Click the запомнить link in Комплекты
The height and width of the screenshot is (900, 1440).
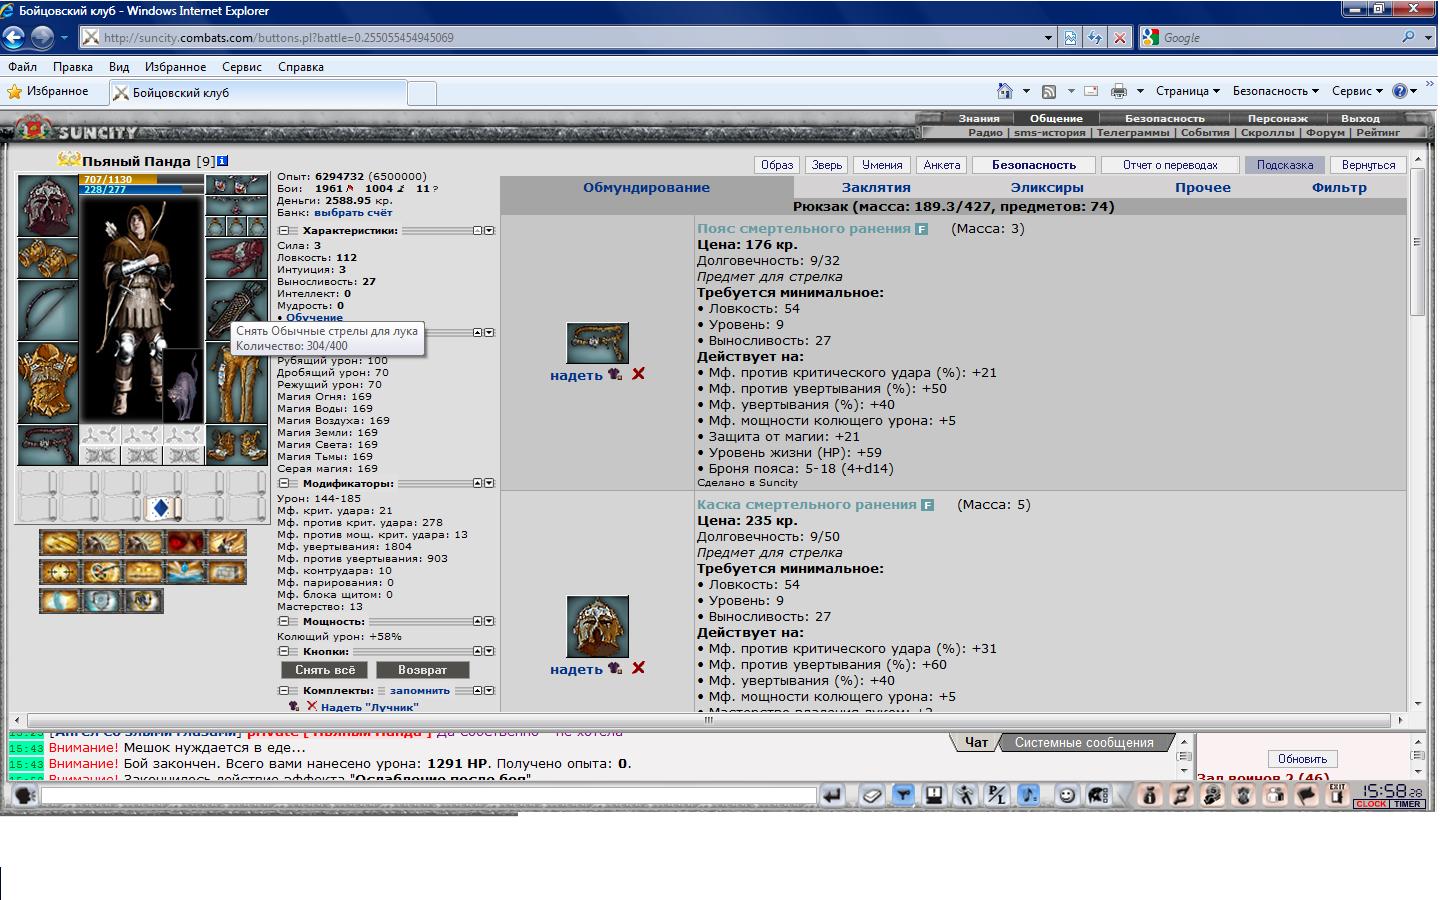pyautogui.click(x=420, y=690)
